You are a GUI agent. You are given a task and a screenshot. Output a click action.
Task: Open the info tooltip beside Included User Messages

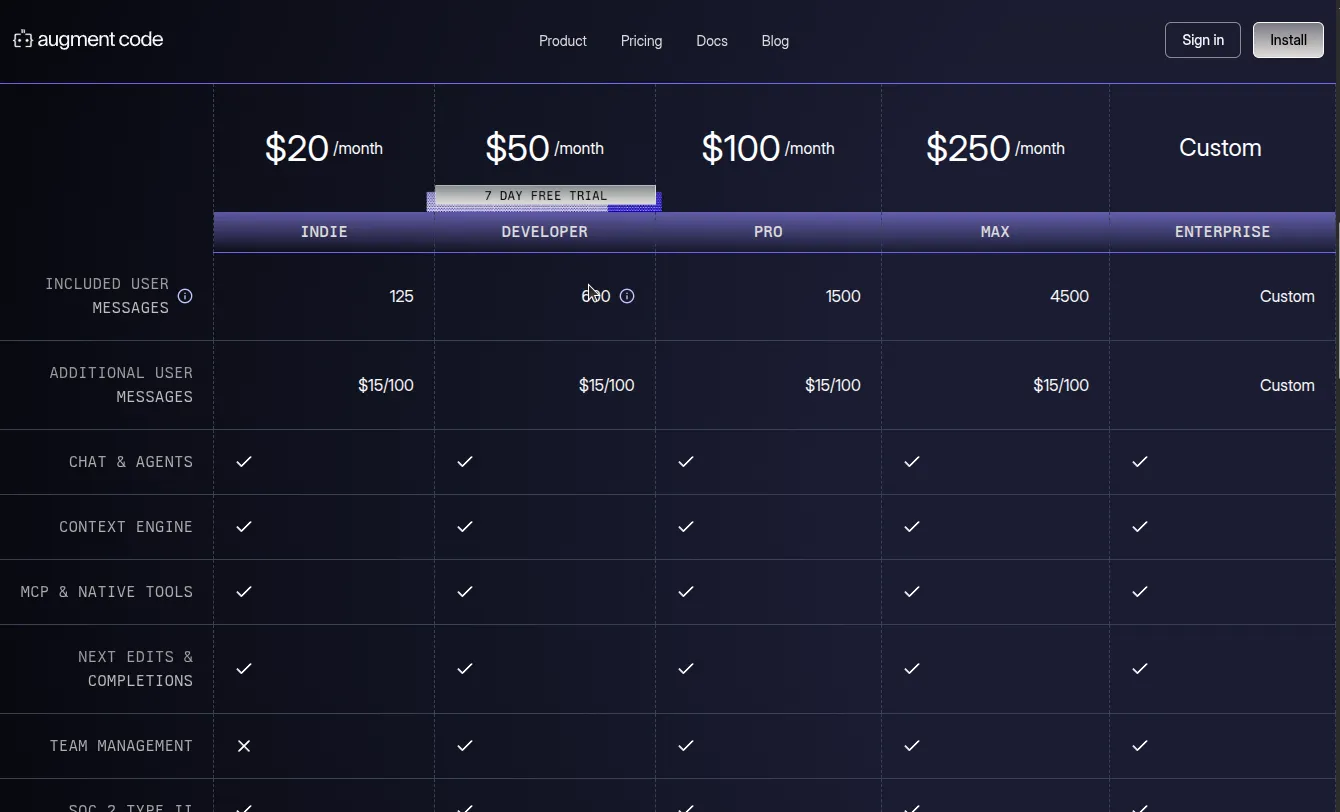185,295
